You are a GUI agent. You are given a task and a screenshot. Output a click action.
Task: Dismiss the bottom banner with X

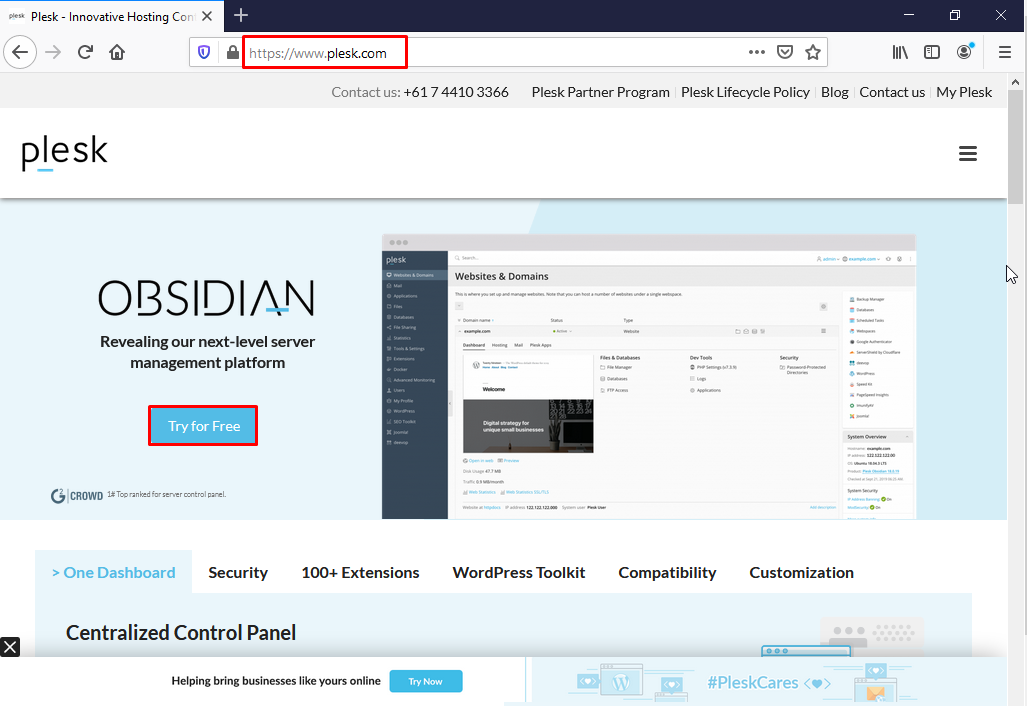(10, 647)
